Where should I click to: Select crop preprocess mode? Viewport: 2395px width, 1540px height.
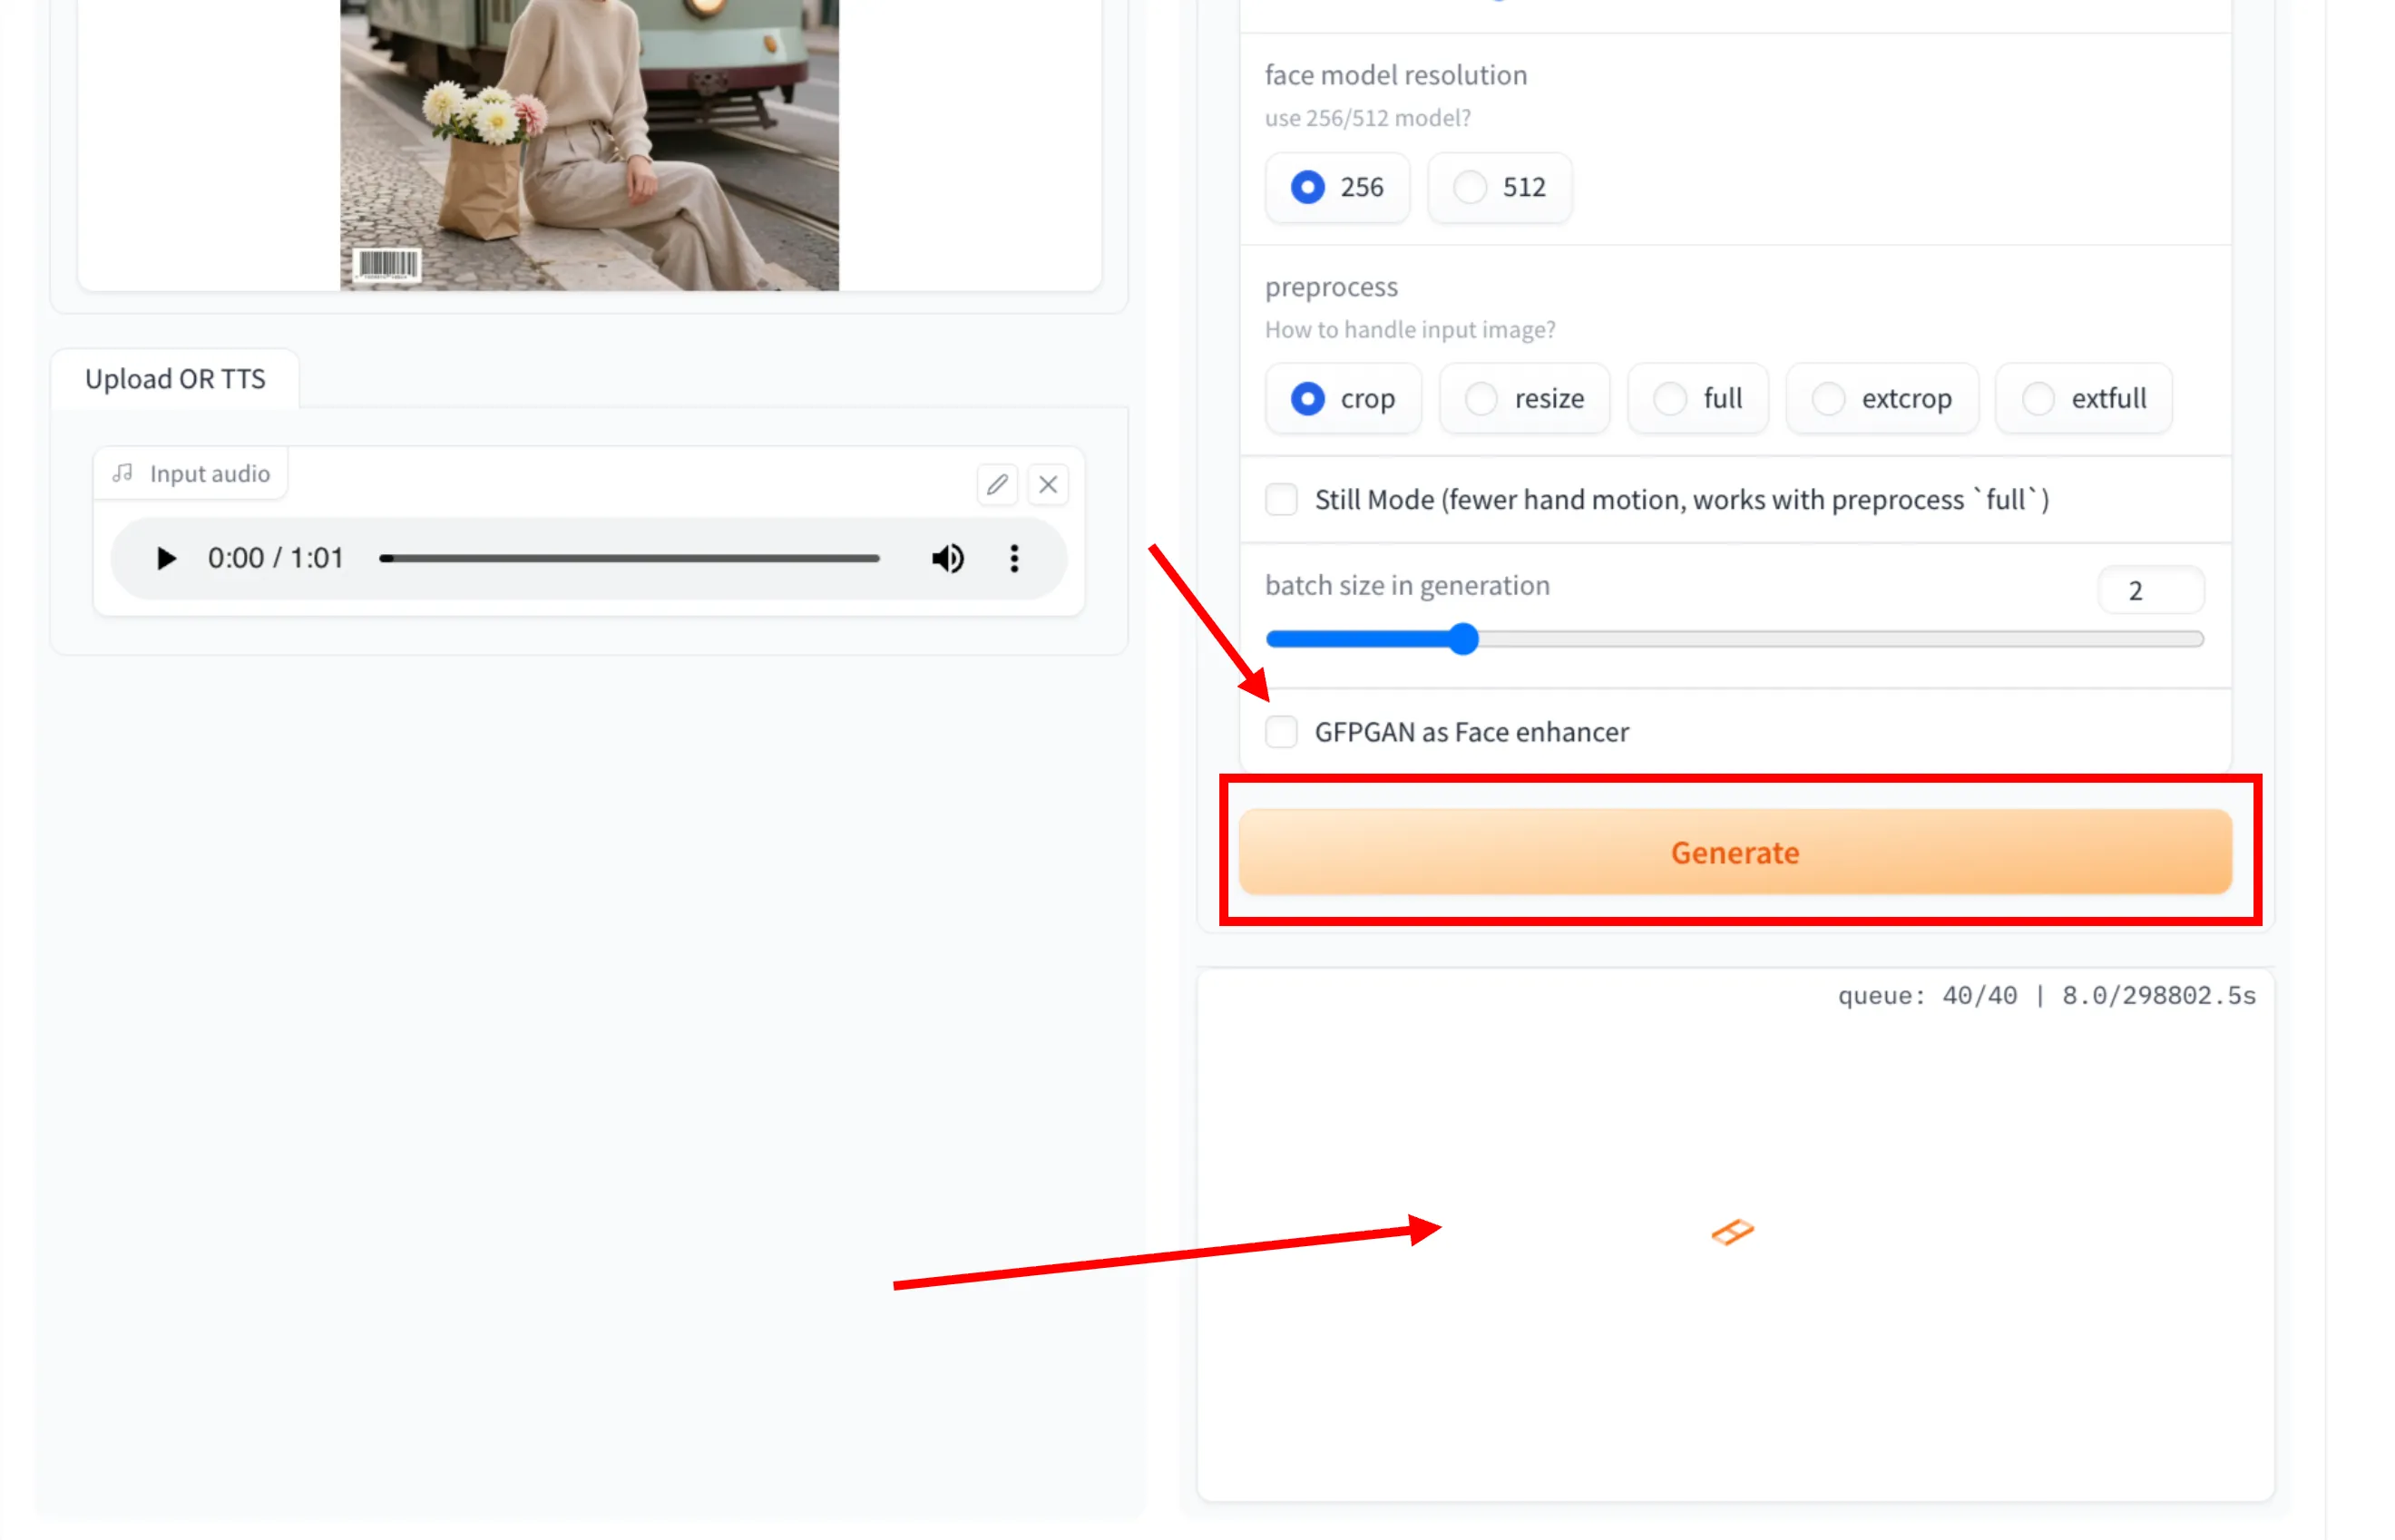[1307, 399]
